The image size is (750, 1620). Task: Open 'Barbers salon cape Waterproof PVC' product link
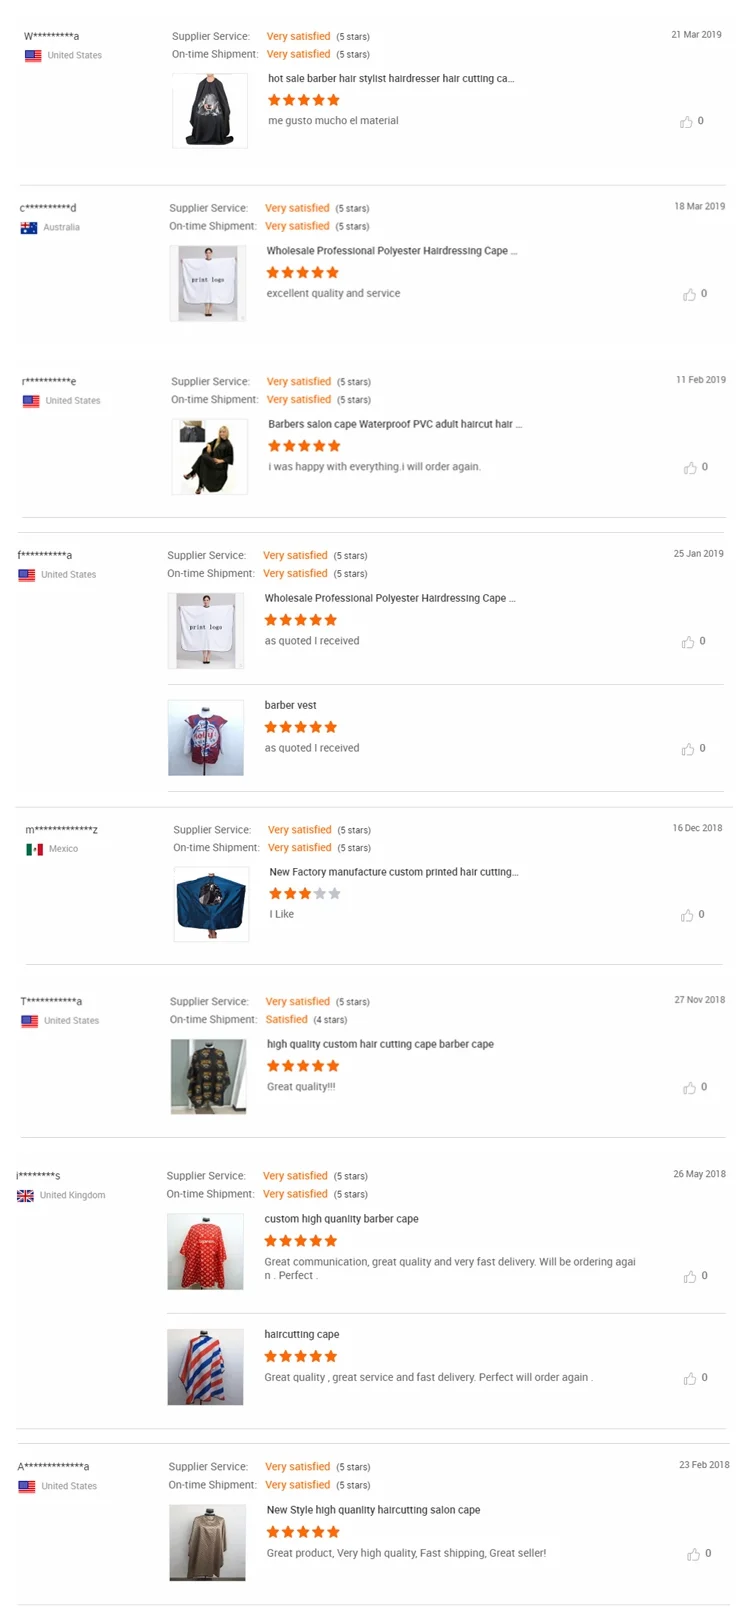click(x=394, y=424)
